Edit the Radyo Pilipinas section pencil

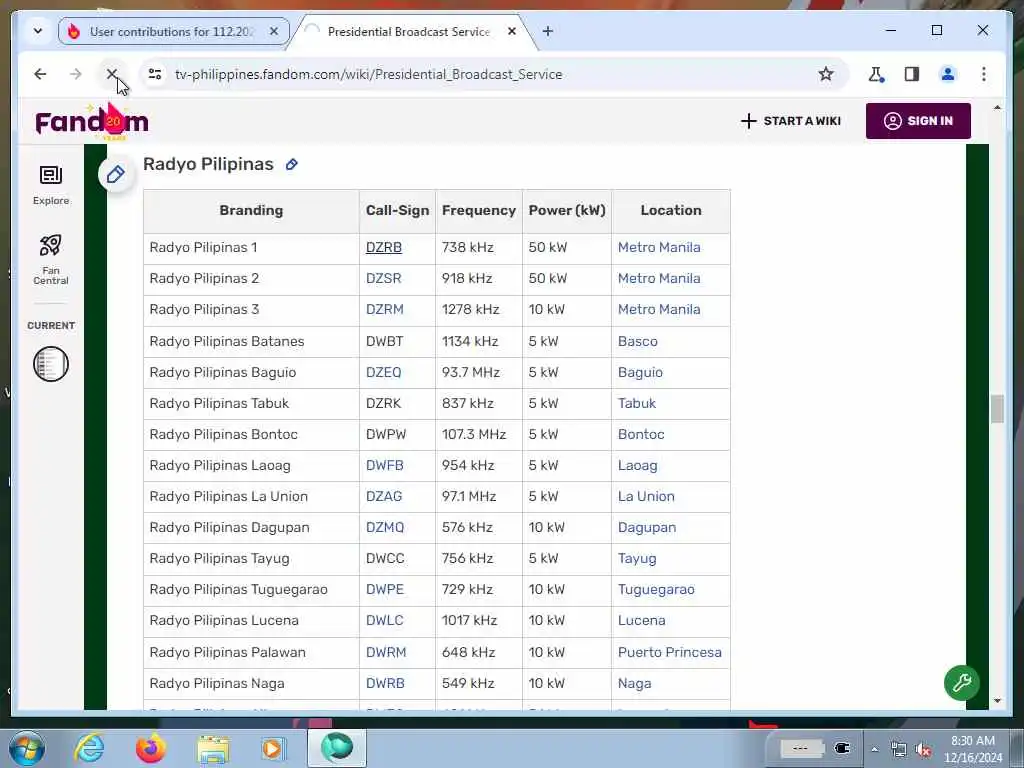(x=292, y=165)
